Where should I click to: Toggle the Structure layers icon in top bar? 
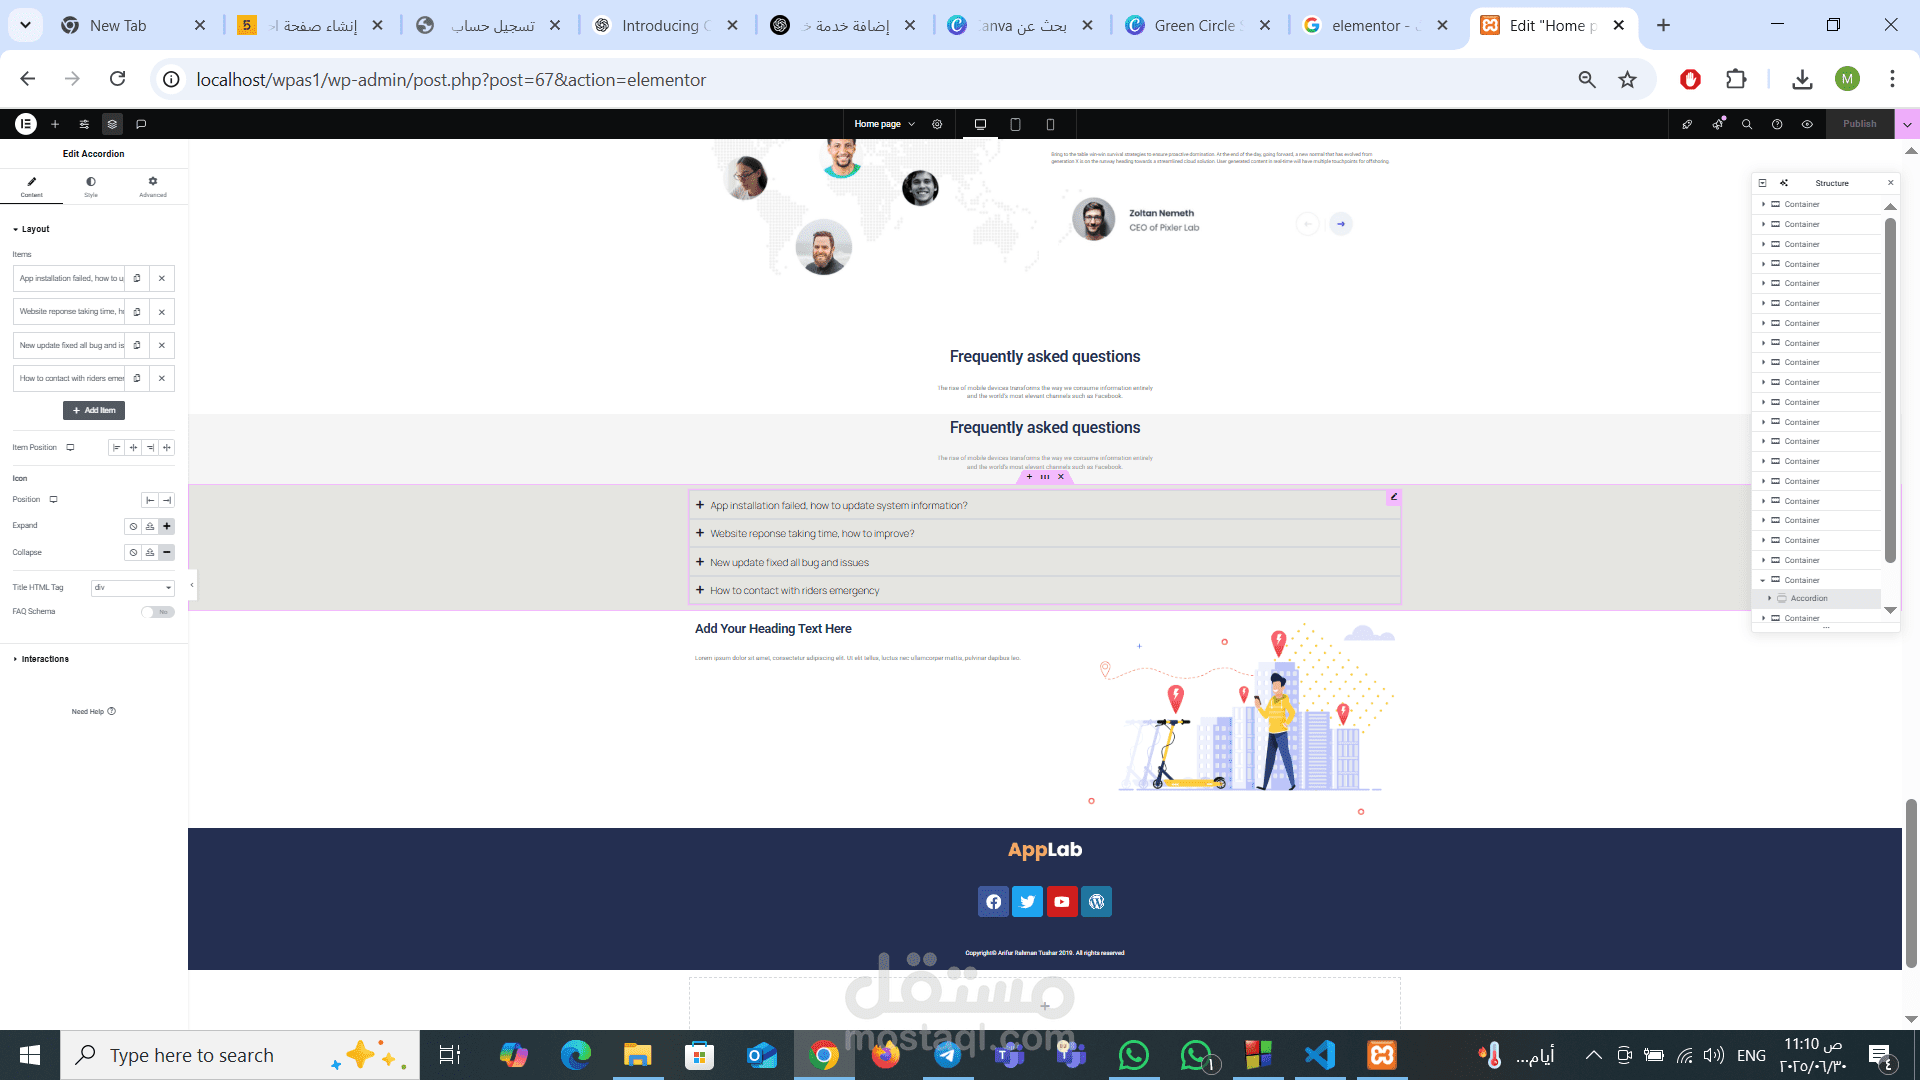(112, 124)
